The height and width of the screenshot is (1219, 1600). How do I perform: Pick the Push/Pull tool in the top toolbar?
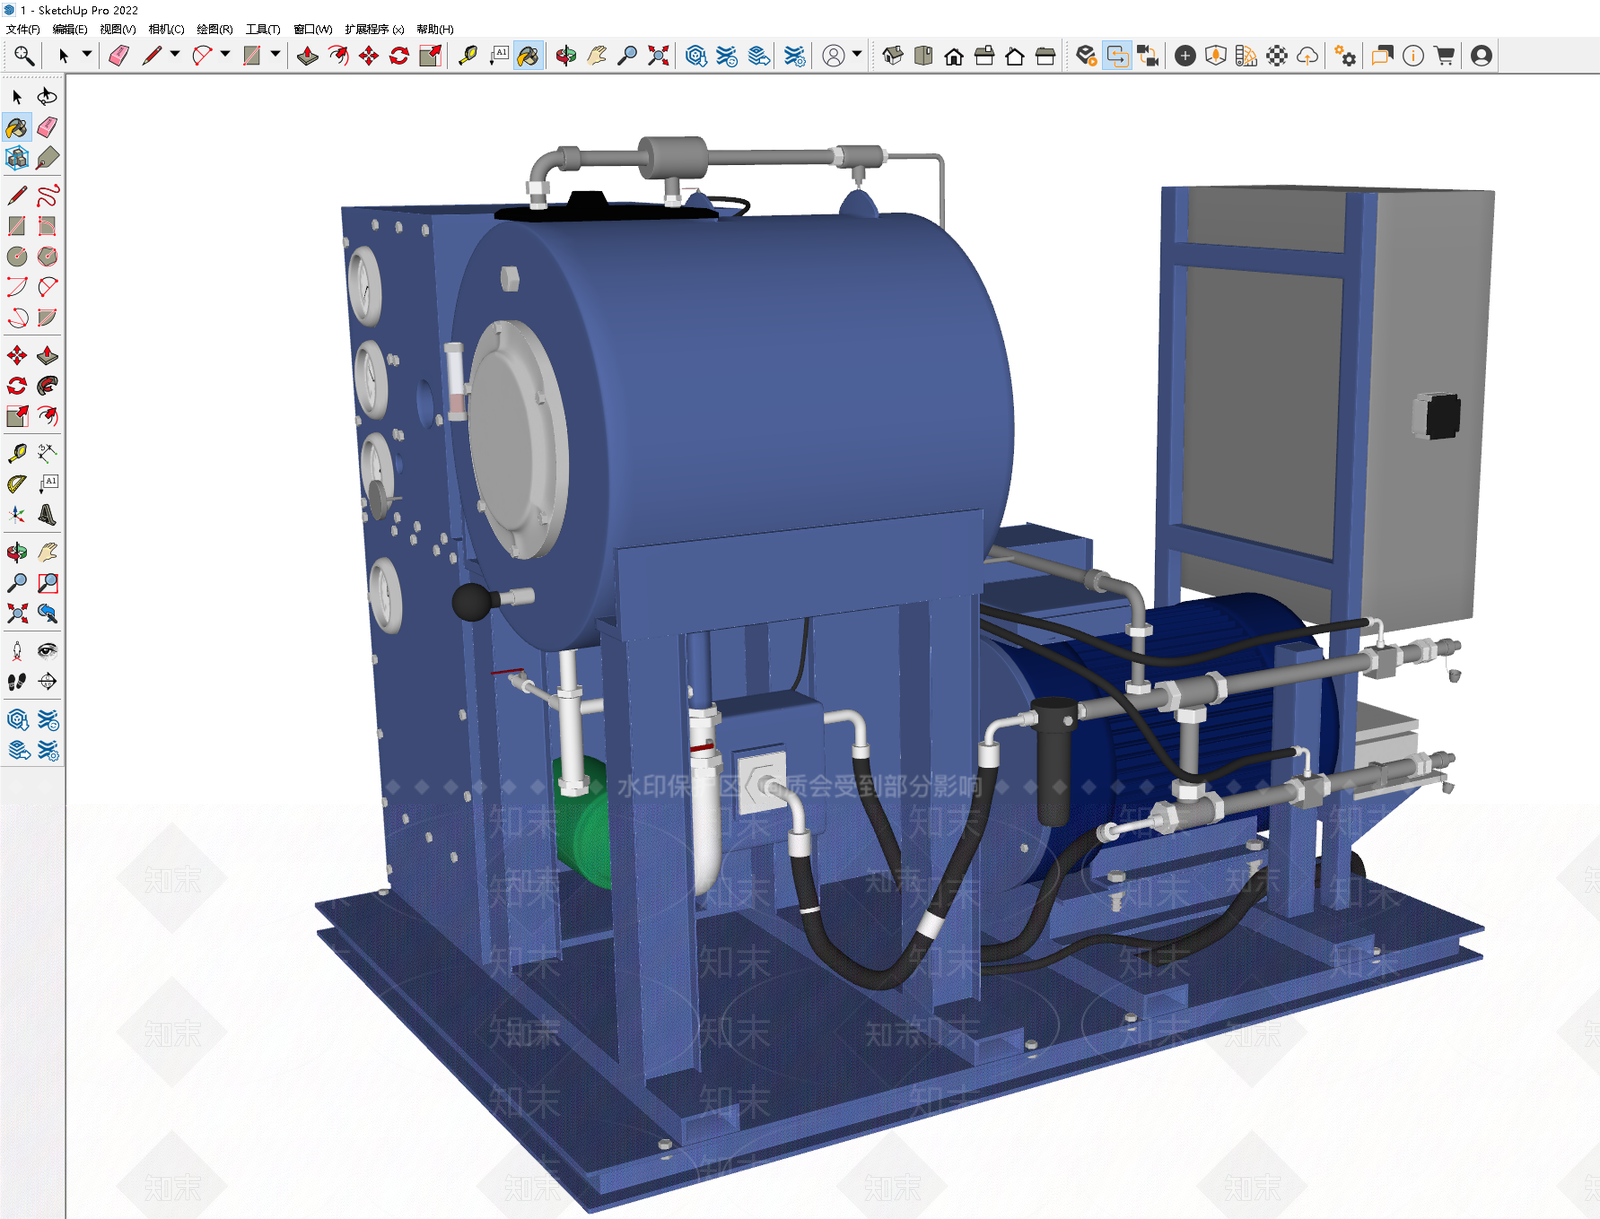(x=308, y=56)
